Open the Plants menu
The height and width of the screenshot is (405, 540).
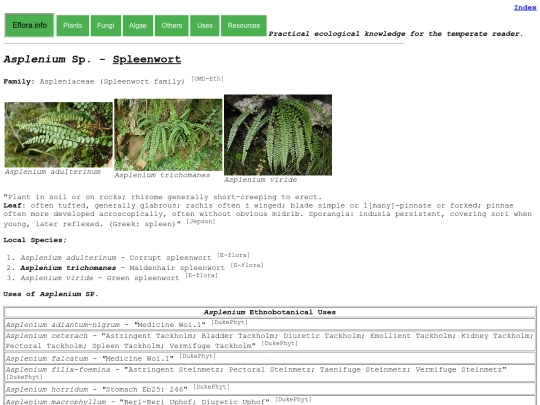pos(73,25)
